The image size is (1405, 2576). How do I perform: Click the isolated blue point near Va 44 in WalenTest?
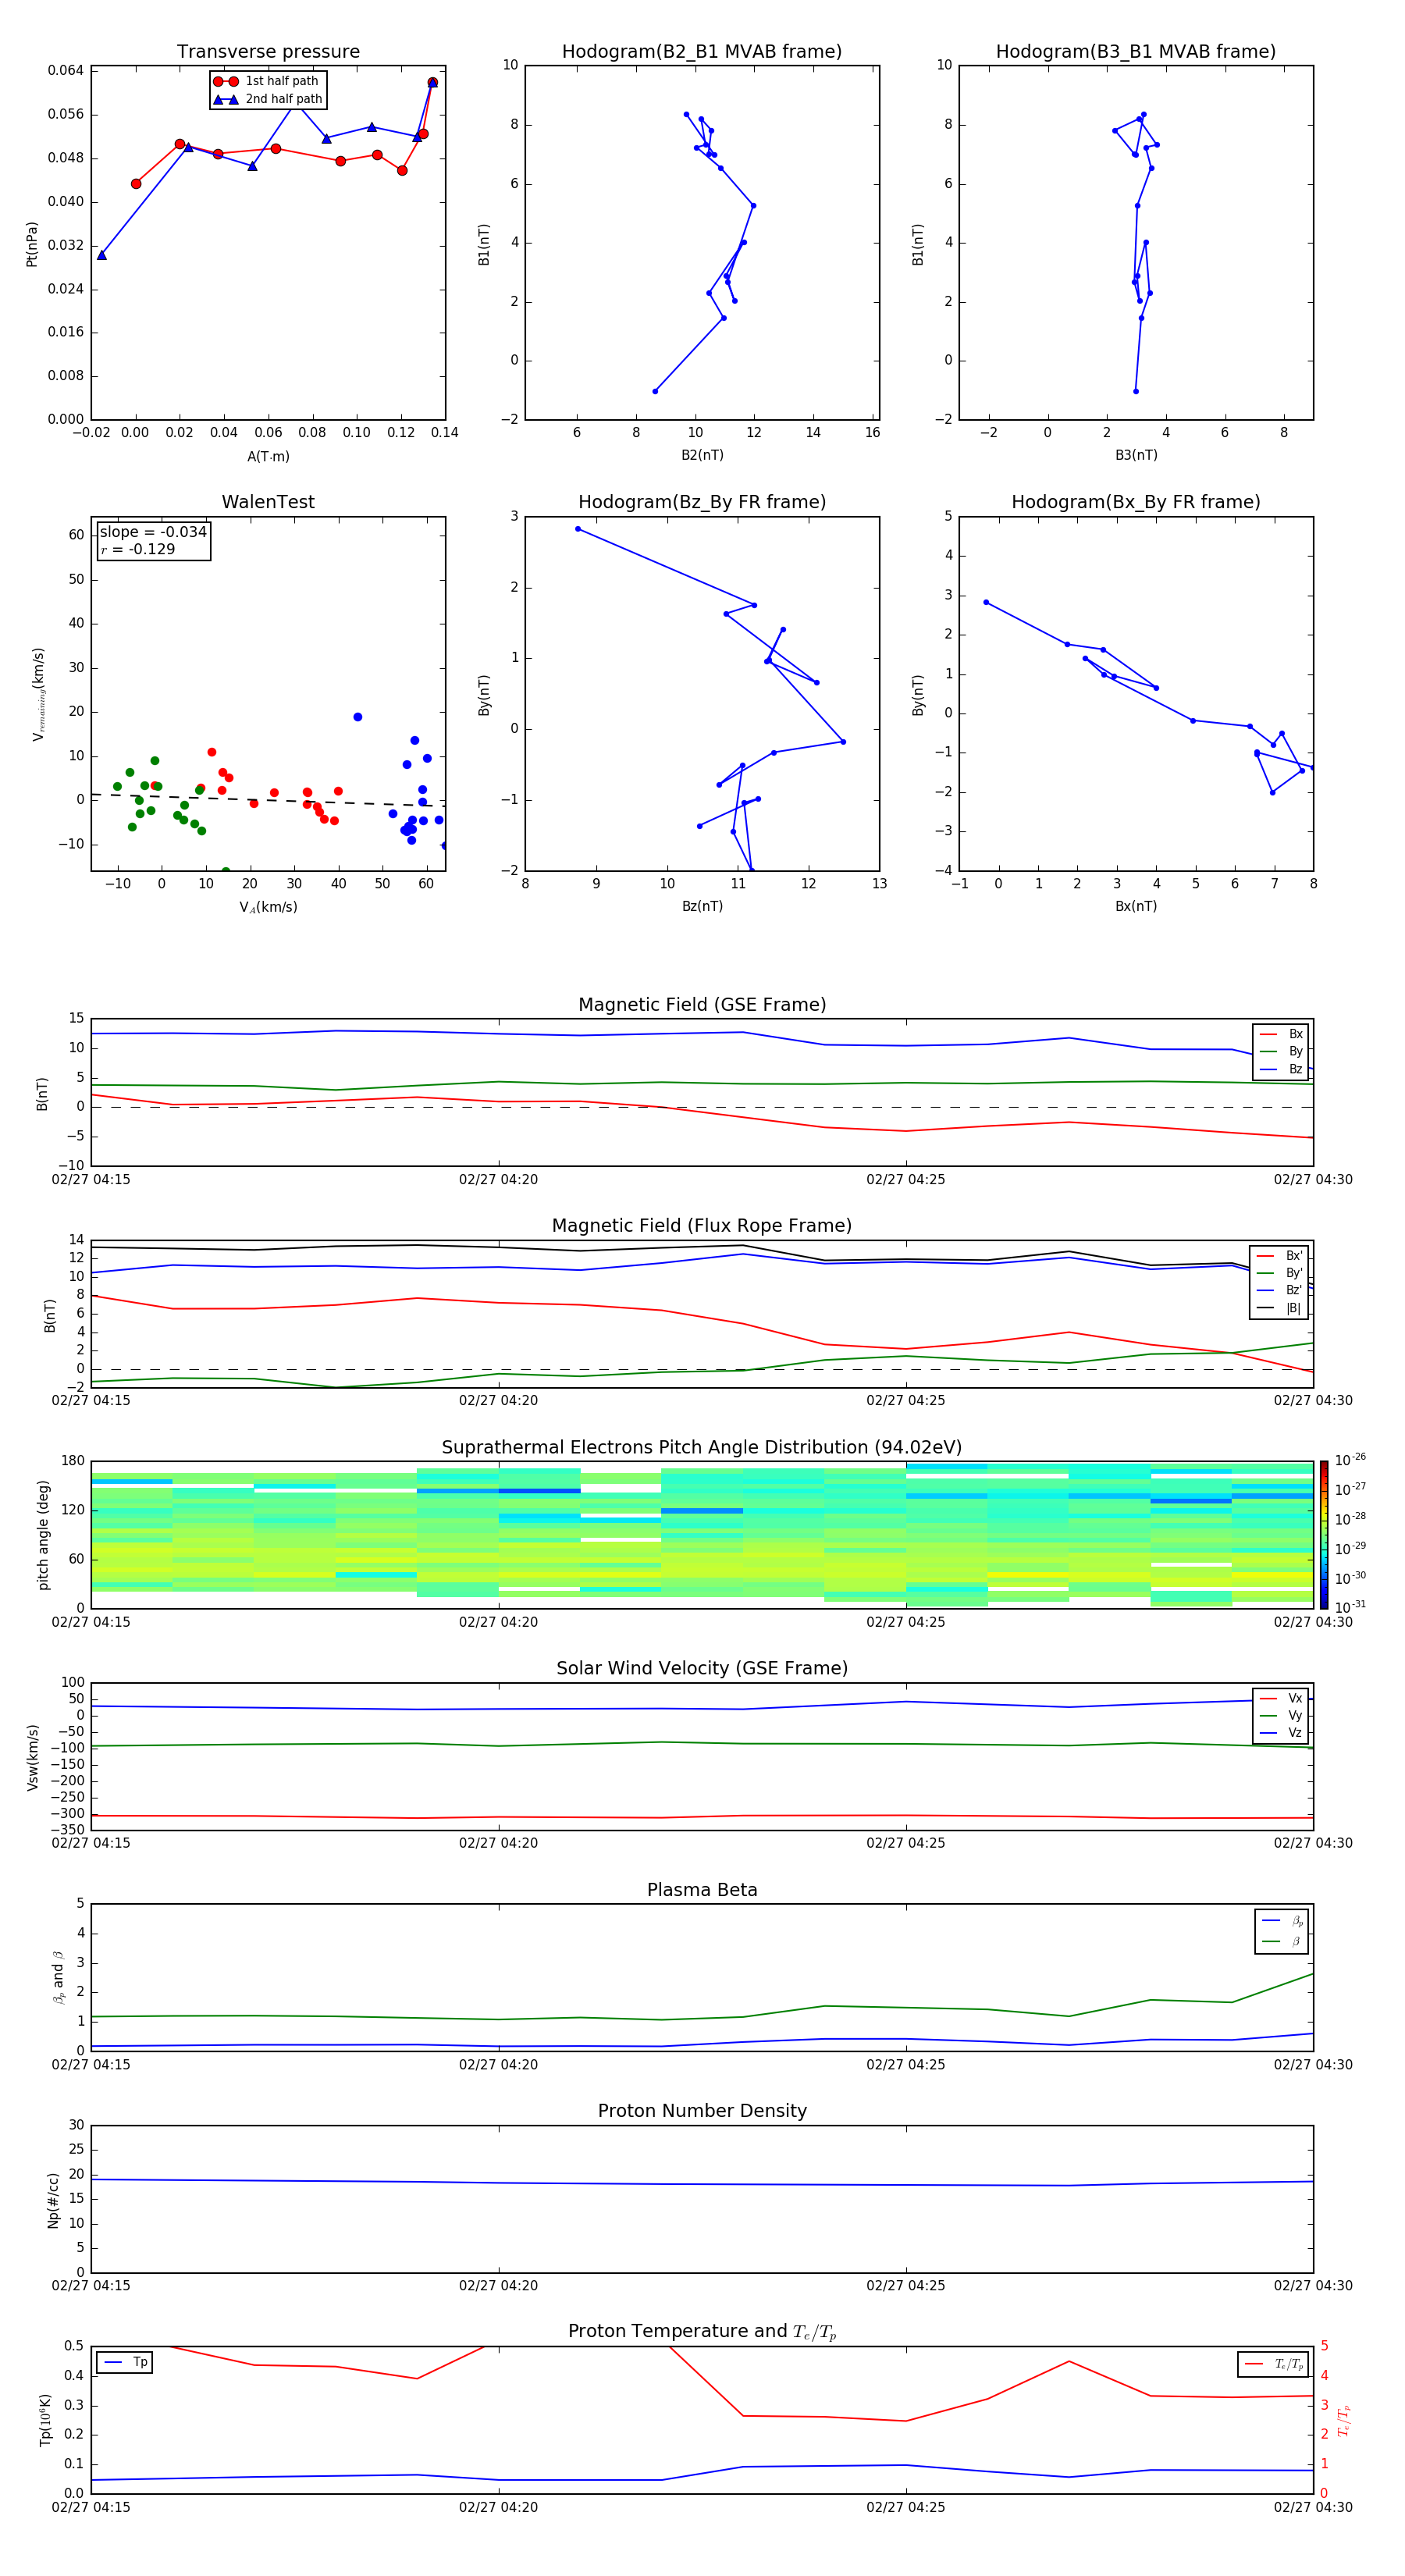(x=357, y=717)
